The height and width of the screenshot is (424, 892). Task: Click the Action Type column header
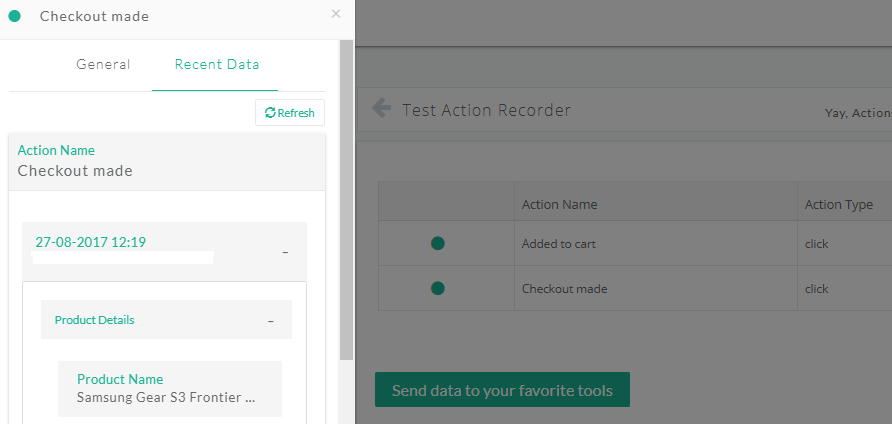point(839,204)
